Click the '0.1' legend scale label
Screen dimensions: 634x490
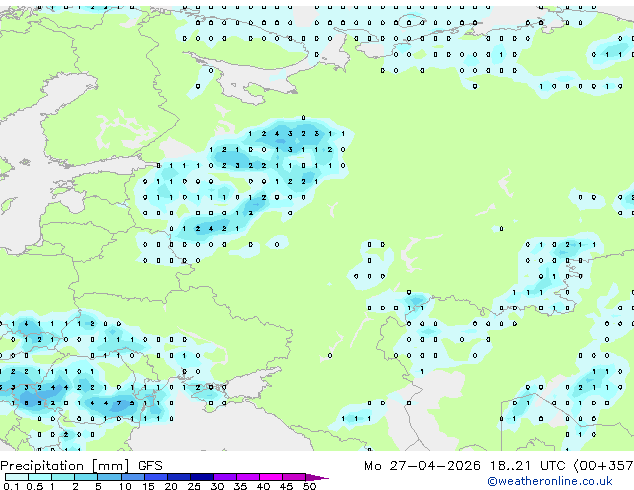(11, 486)
